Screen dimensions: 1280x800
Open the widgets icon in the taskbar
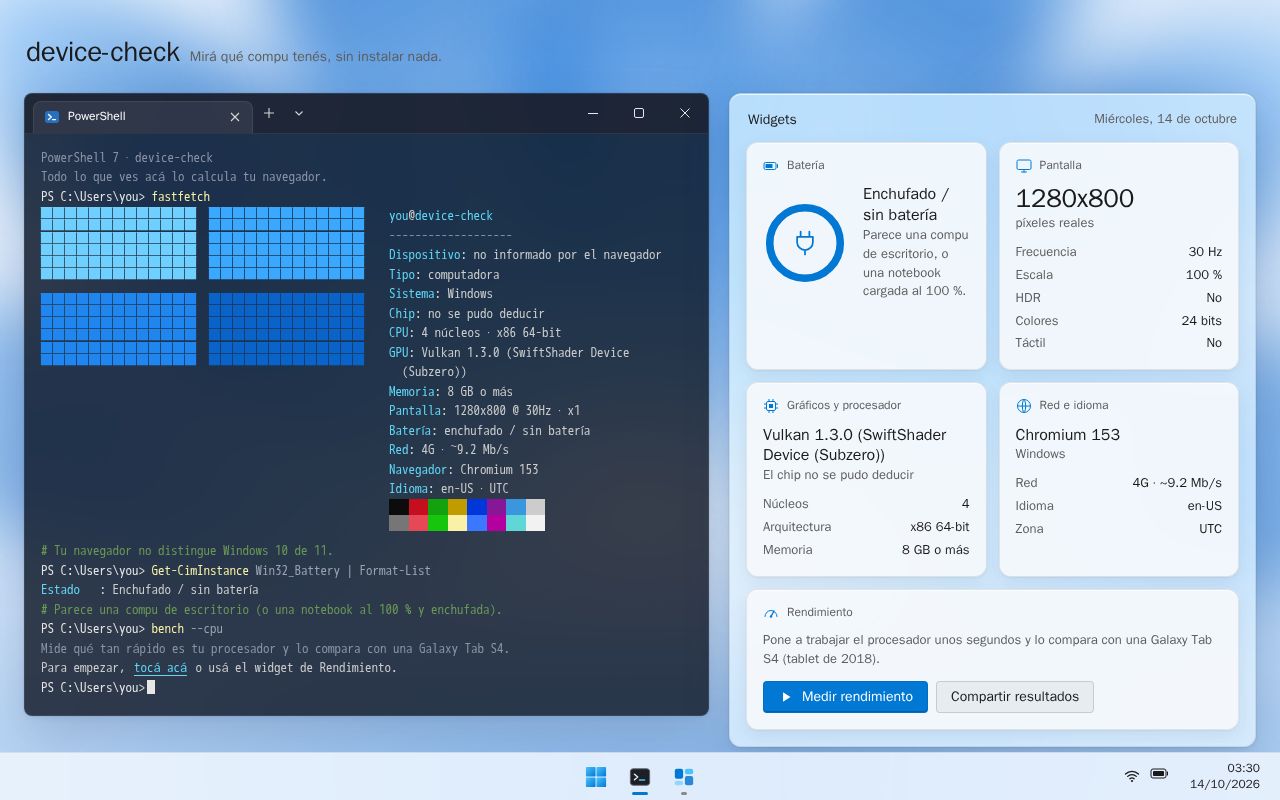684,777
